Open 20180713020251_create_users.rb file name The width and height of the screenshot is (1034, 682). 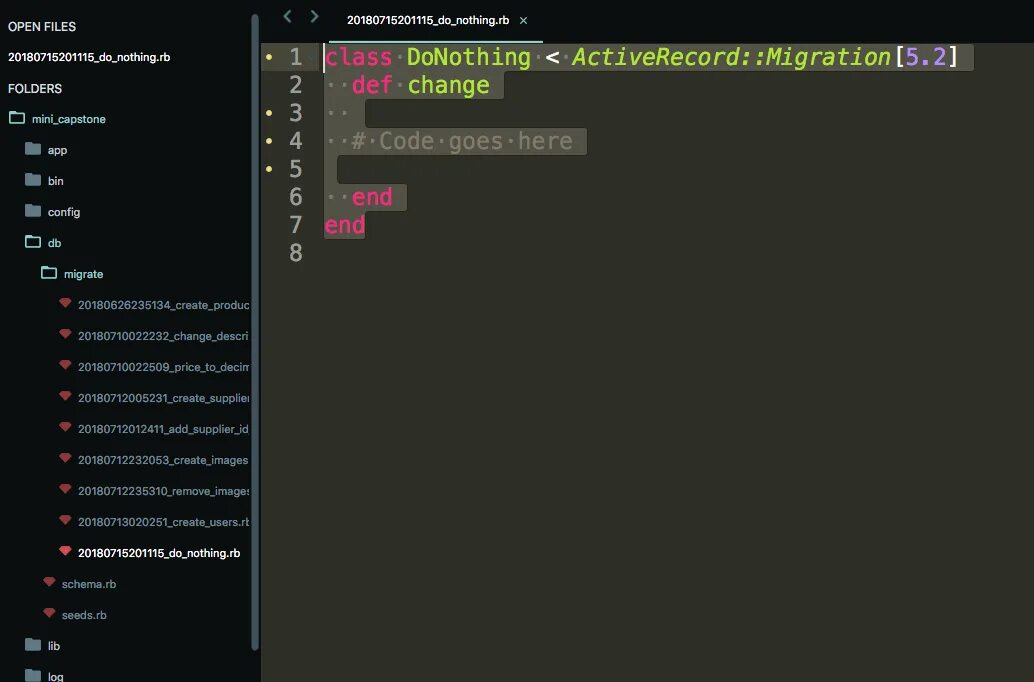pos(164,522)
